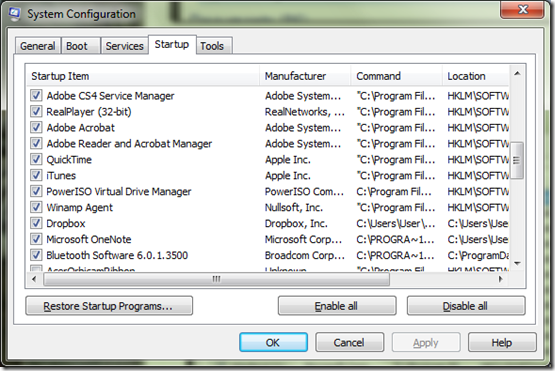This screenshot has width=555, height=371.
Task: Sort by Command column header
Action: coord(397,76)
